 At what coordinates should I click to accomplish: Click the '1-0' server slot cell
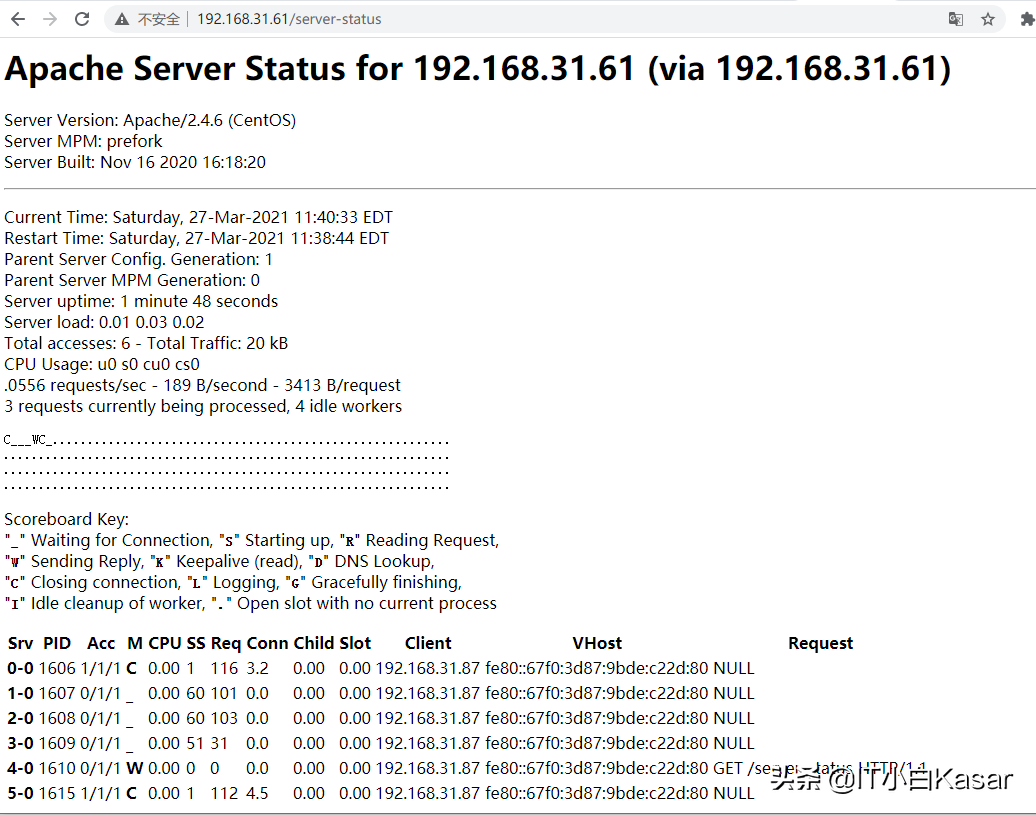pos(20,693)
